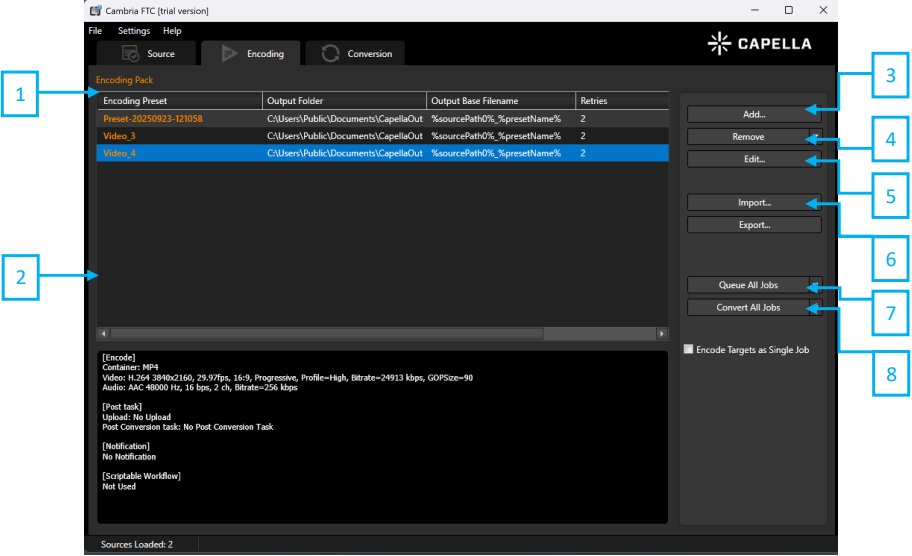Click the 'Upload: No Upload' details line
The height and width of the screenshot is (556, 912).
click(x=137, y=417)
